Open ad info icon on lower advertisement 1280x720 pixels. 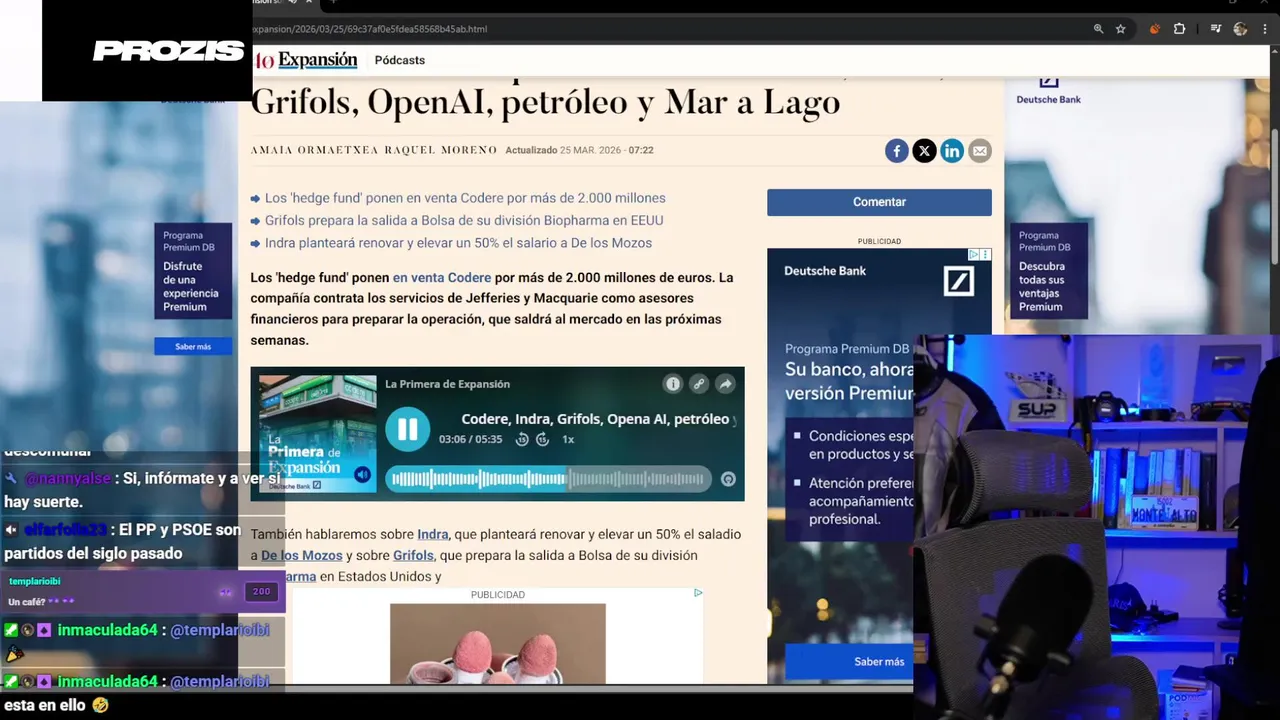point(698,593)
